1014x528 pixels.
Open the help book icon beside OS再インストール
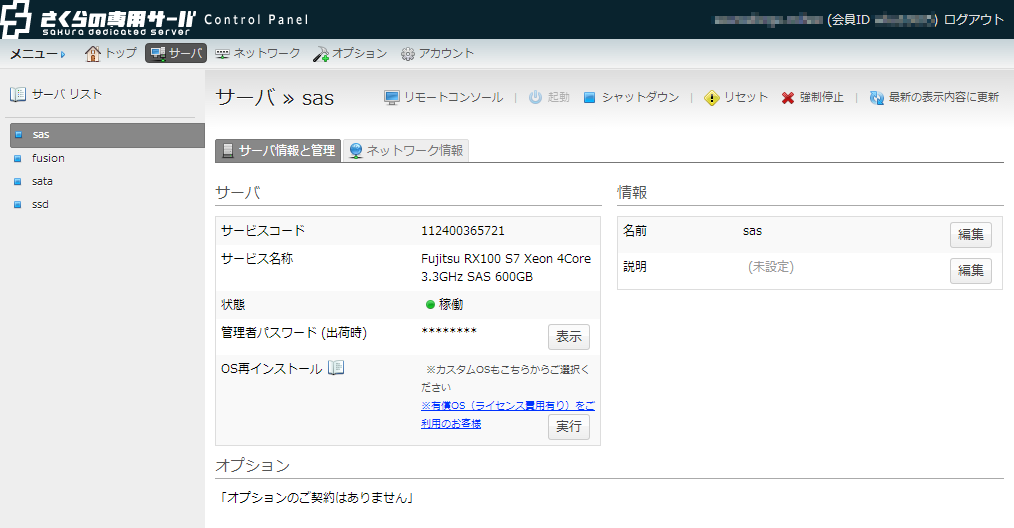pyautogui.click(x=336, y=368)
